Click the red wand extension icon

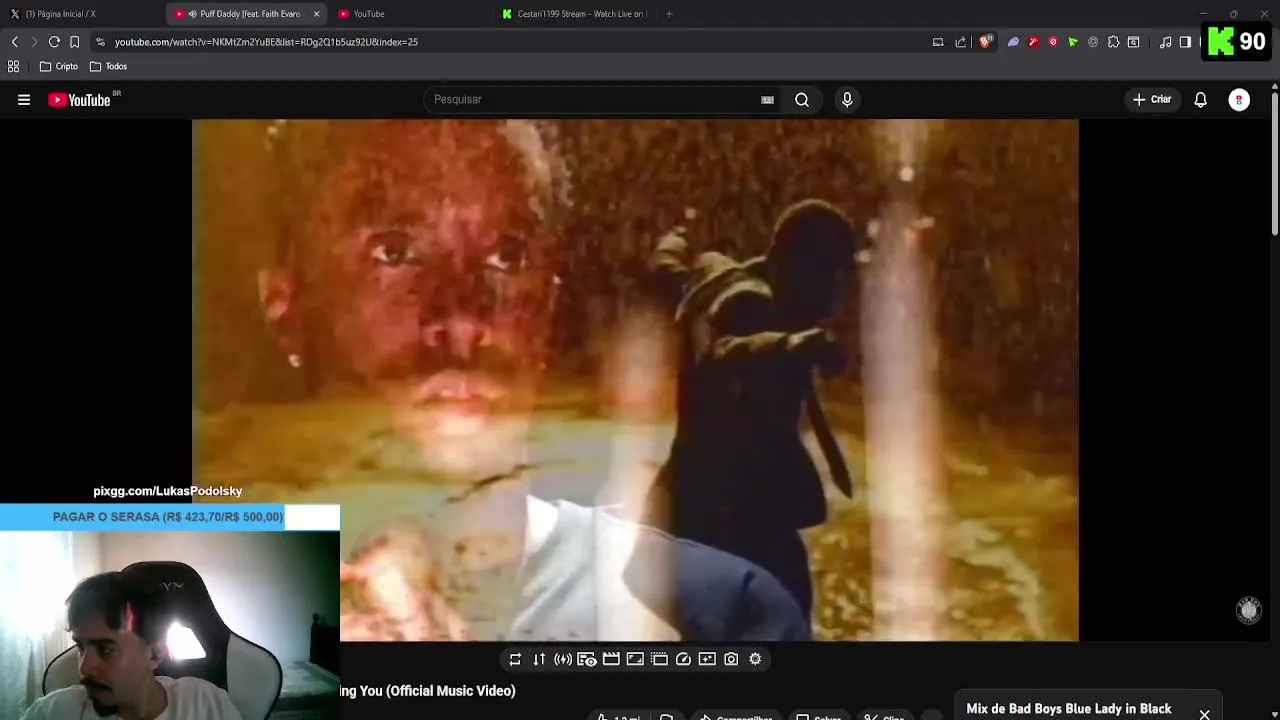(x=1033, y=42)
